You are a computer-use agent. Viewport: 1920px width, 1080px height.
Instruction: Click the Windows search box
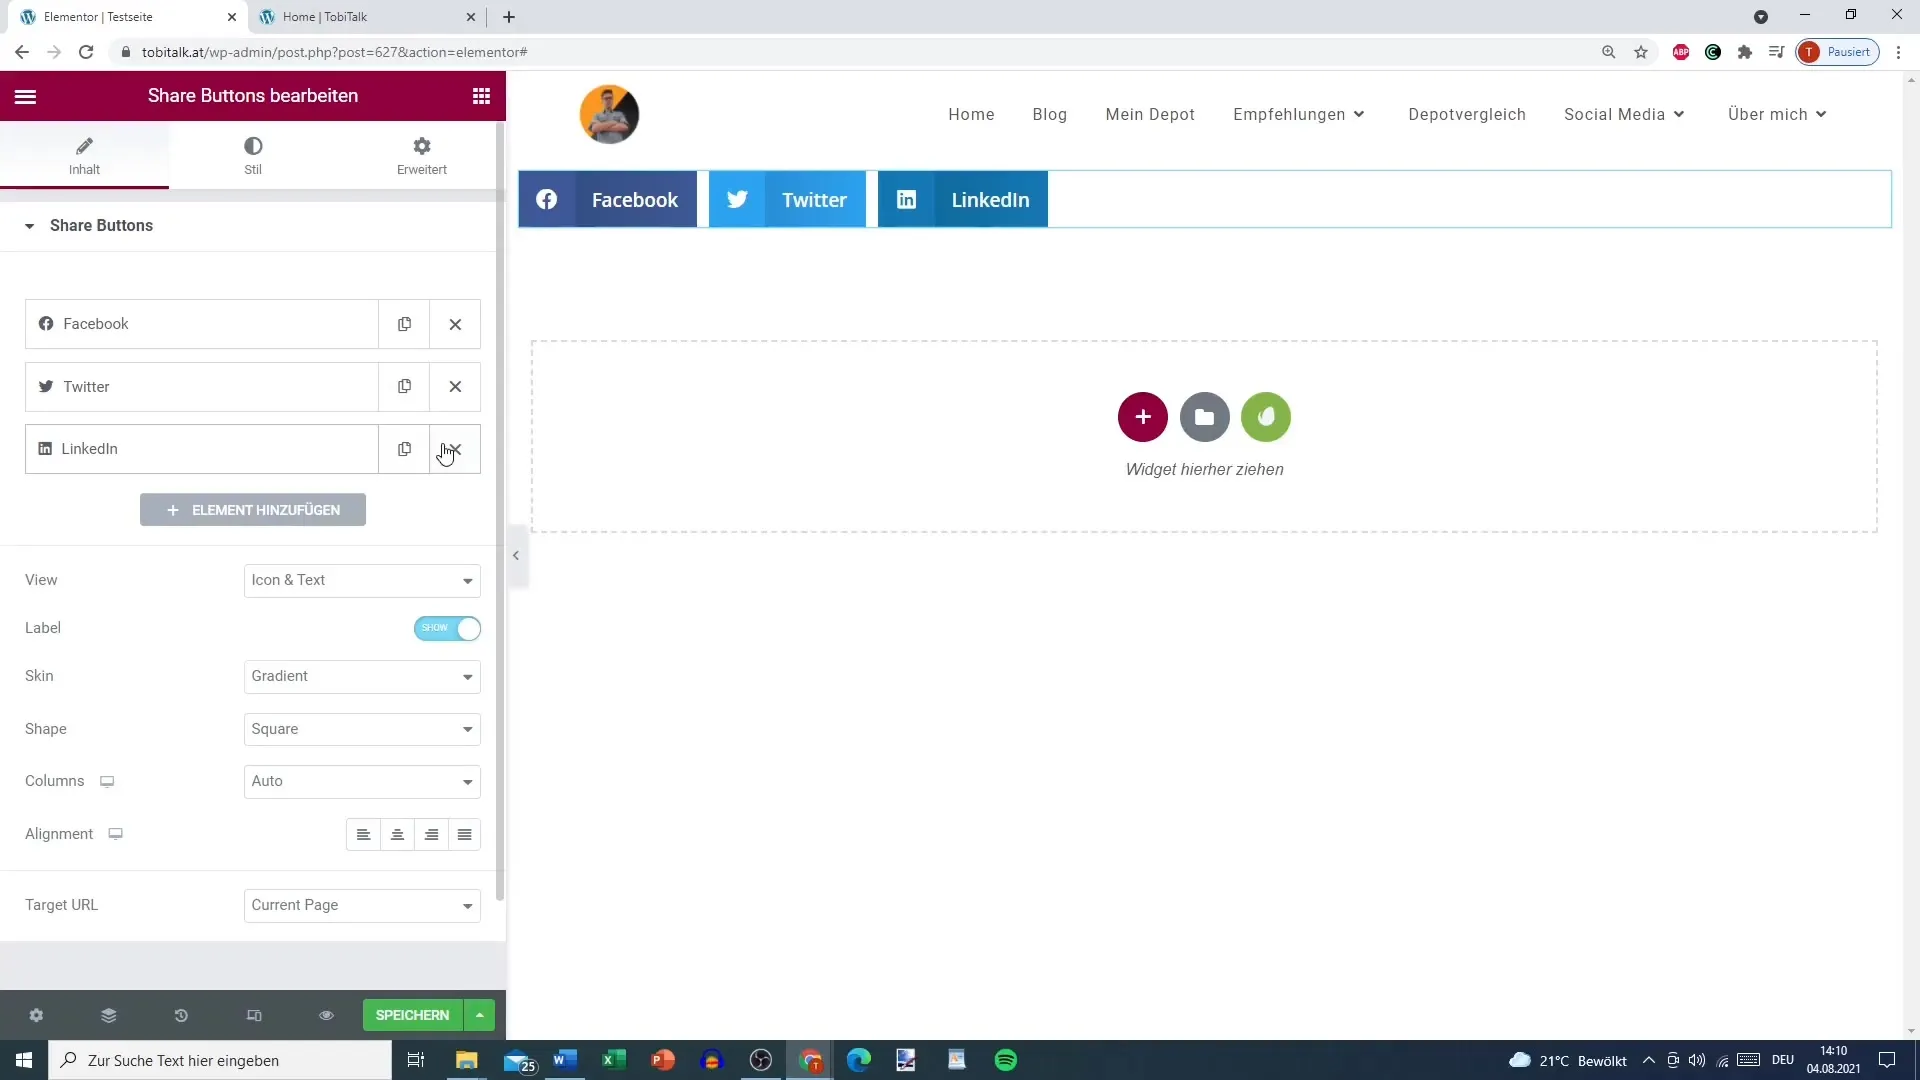[x=220, y=1060]
